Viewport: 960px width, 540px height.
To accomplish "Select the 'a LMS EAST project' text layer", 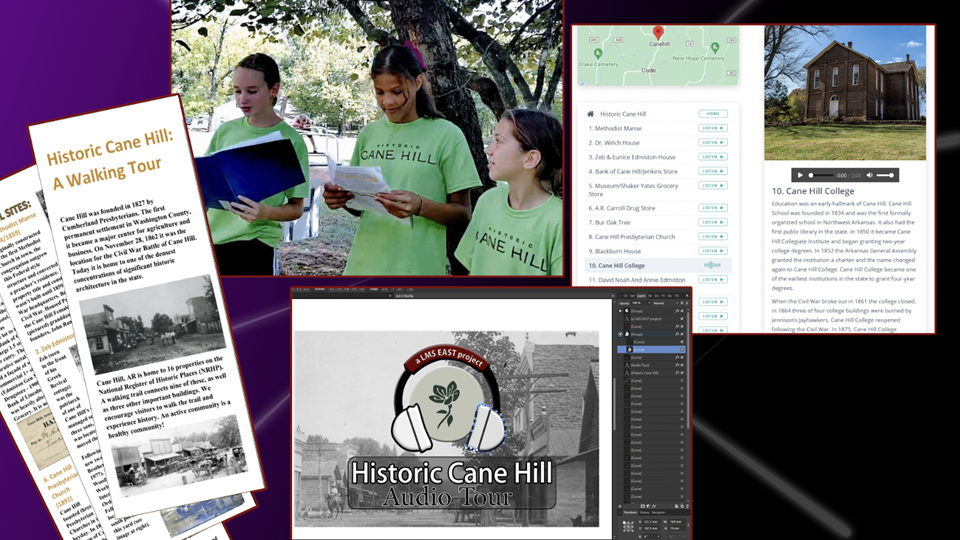I will coord(651,319).
